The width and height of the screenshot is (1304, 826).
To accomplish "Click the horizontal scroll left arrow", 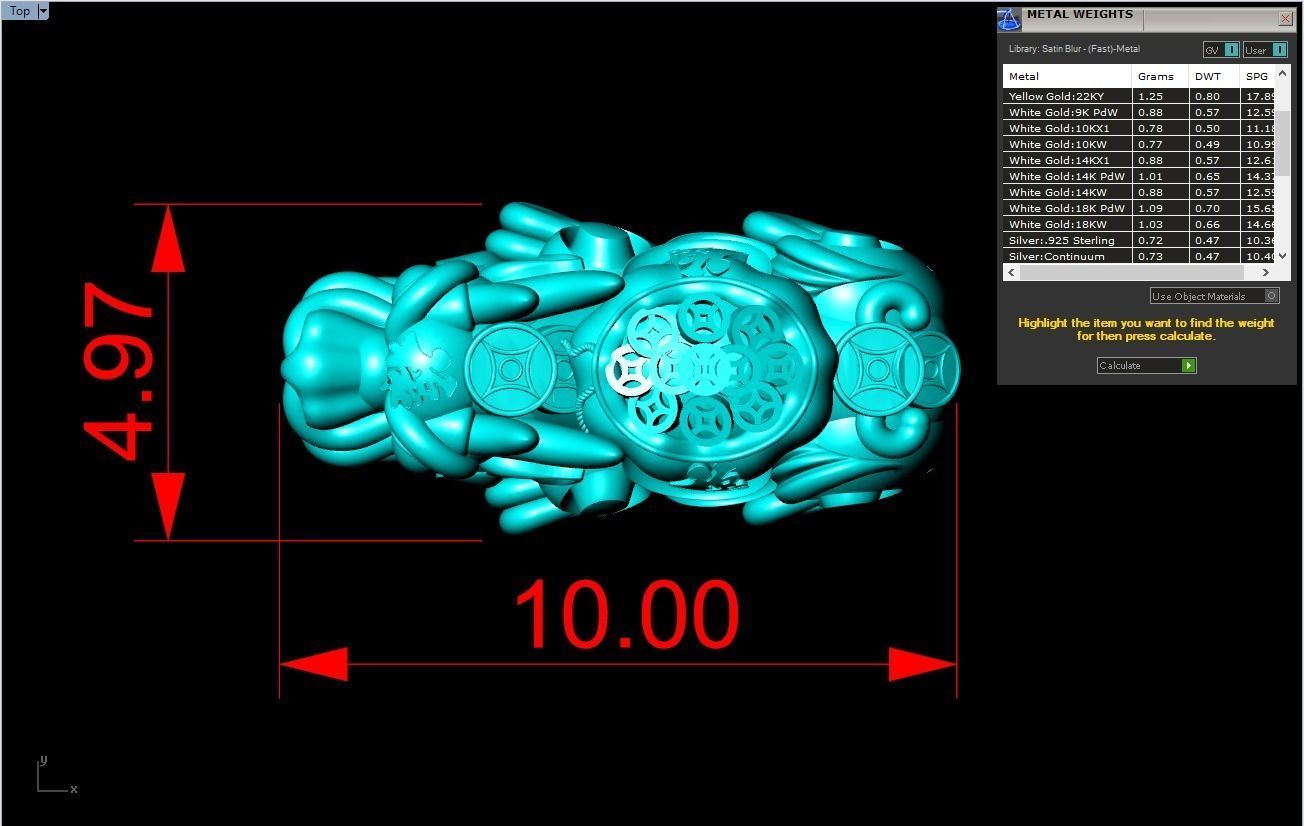I will coord(1011,272).
